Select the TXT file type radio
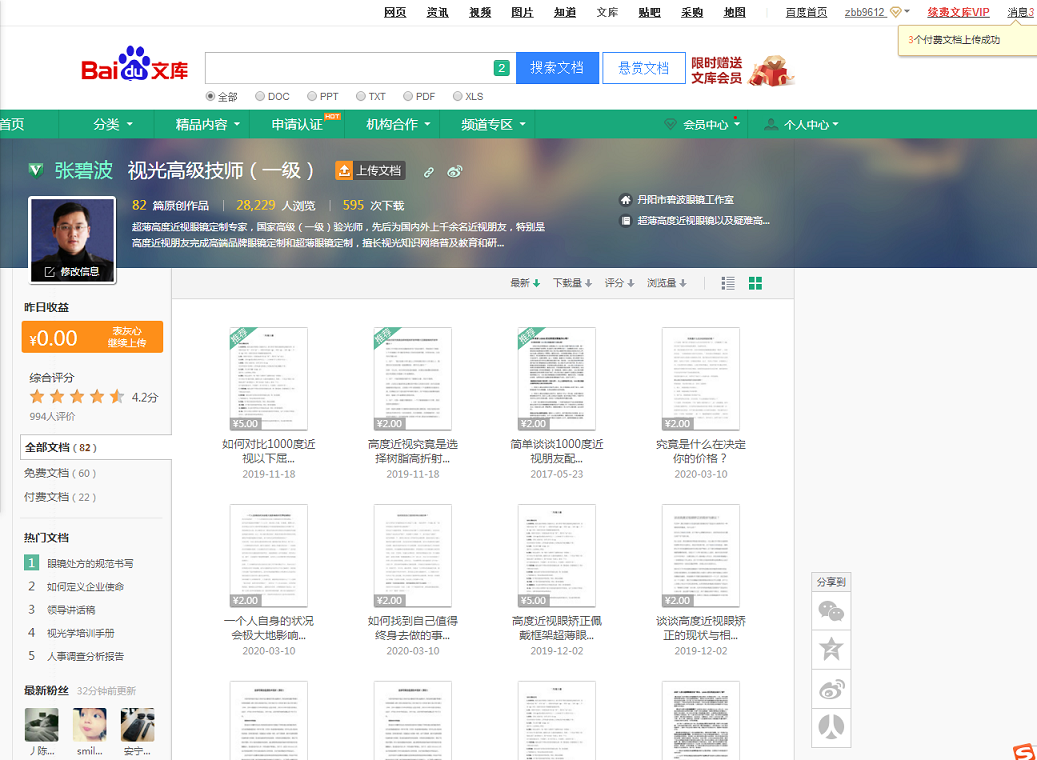 coord(360,97)
